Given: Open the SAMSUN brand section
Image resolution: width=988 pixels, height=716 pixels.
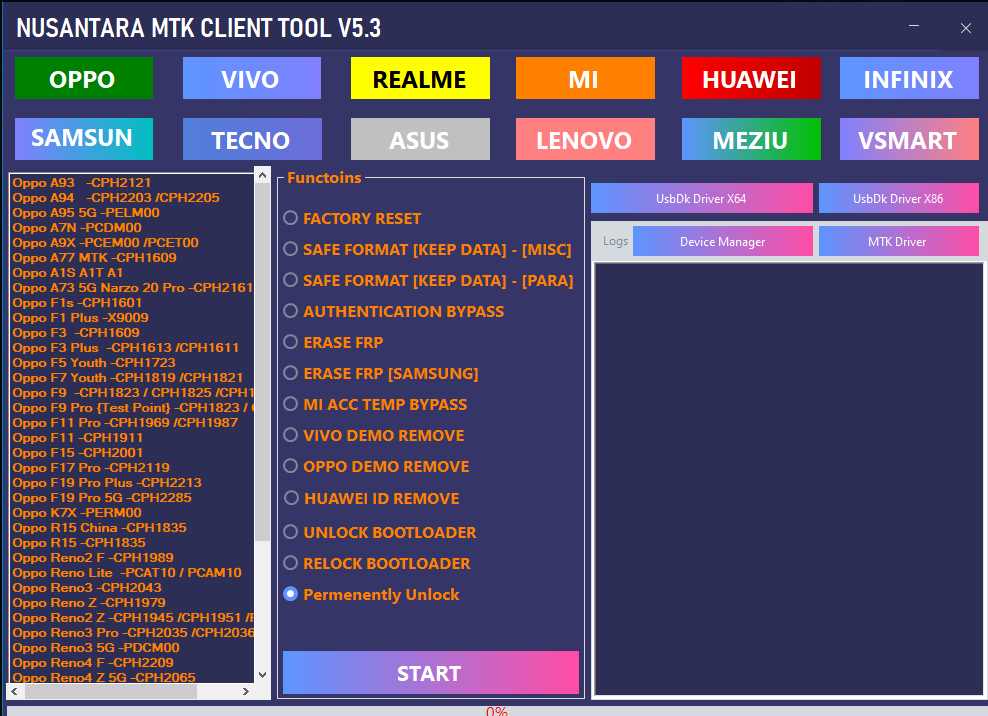Looking at the screenshot, I should 84,139.
